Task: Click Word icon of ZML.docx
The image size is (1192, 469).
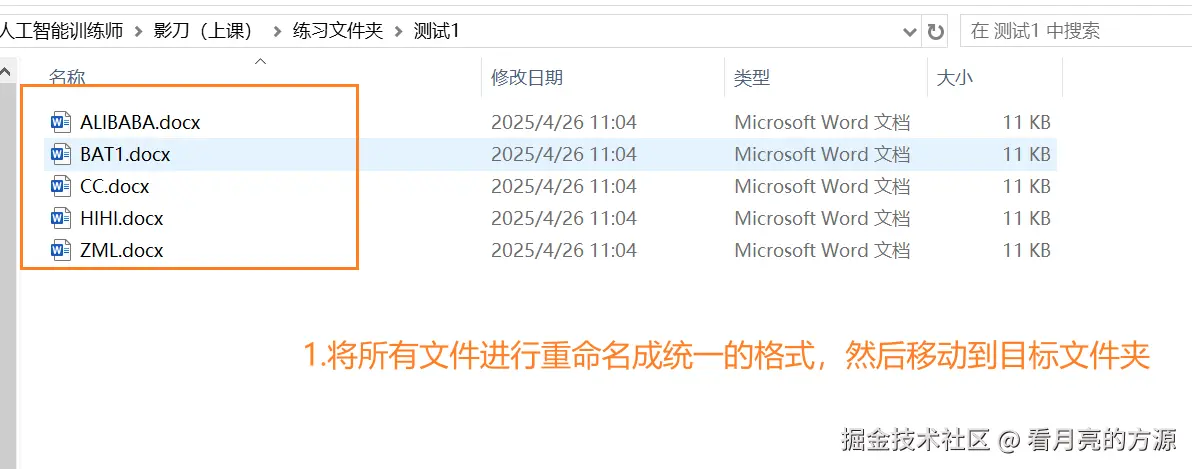Action: click(x=61, y=250)
